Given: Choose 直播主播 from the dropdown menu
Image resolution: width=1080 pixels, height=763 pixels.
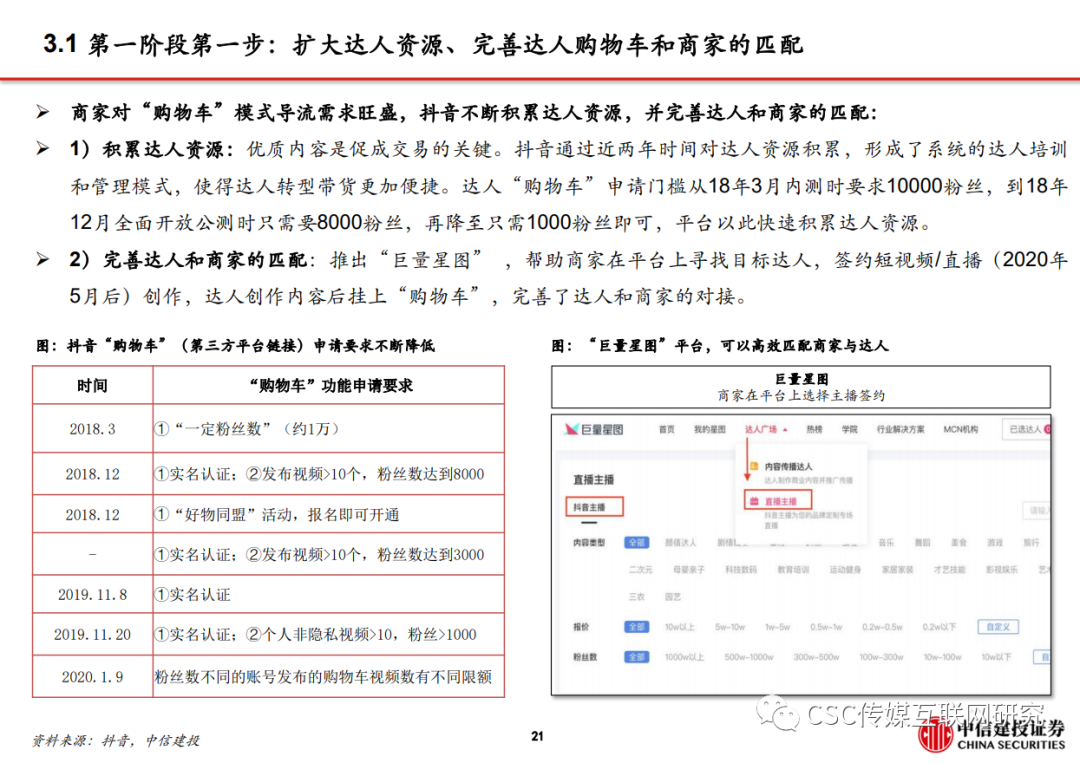Looking at the screenshot, I should [x=780, y=501].
